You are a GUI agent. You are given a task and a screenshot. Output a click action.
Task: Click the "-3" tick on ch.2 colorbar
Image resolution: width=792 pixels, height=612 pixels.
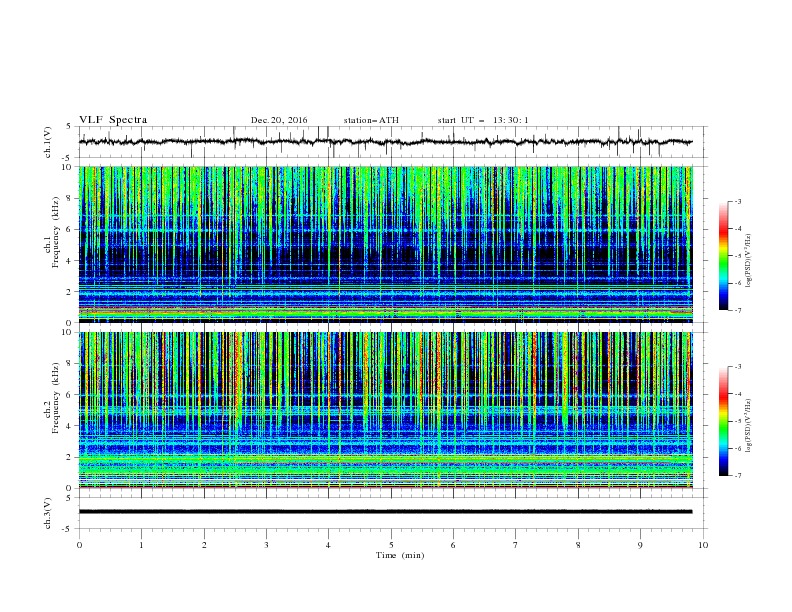[x=738, y=367]
